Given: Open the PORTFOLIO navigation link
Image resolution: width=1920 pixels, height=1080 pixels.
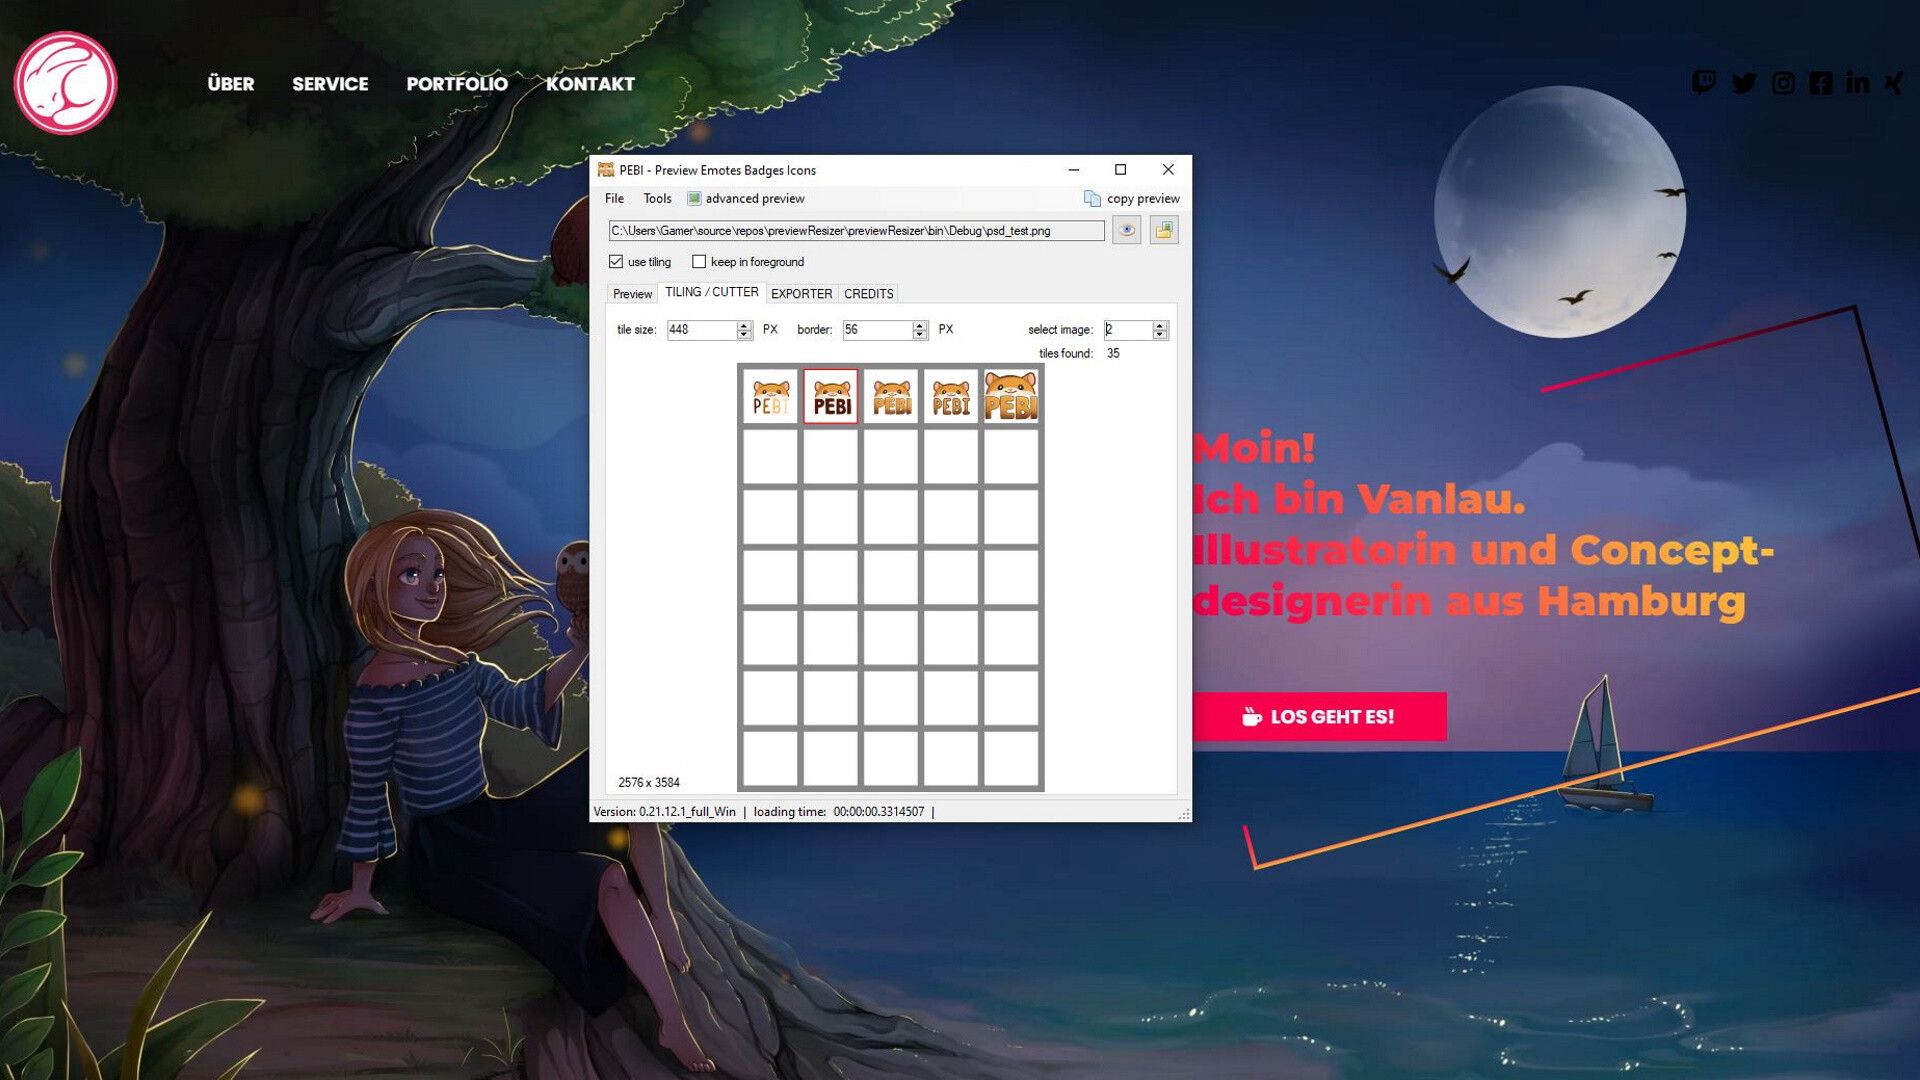Looking at the screenshot, I should click(456, 84).
